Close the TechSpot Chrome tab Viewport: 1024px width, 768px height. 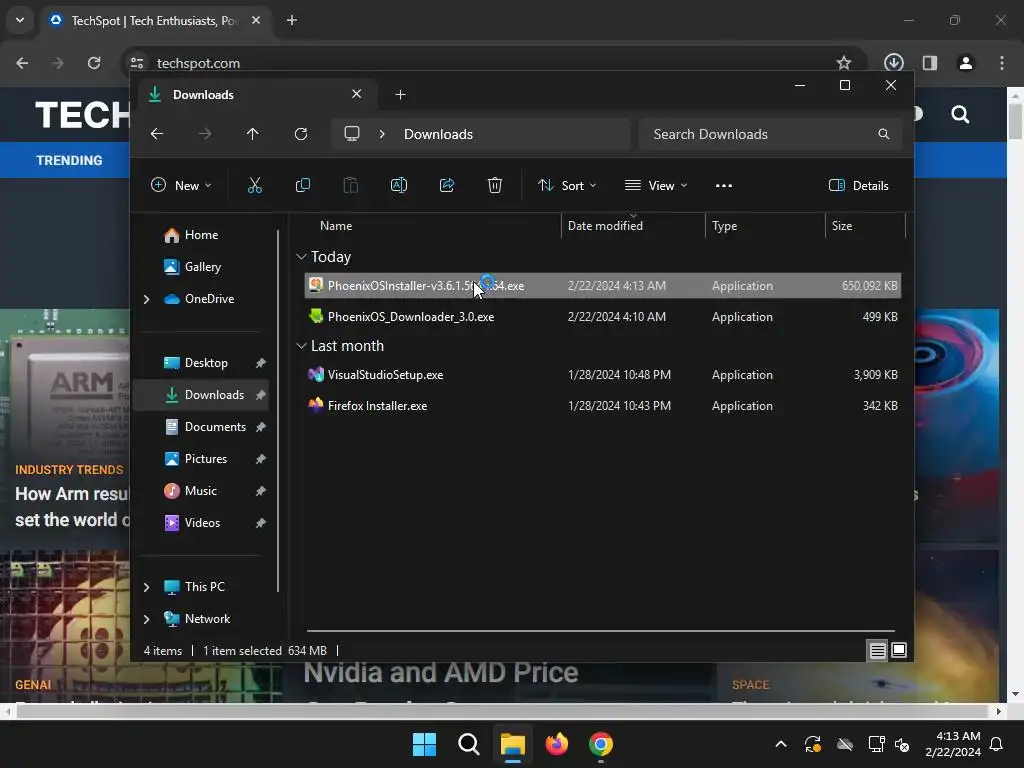point(256,20)
